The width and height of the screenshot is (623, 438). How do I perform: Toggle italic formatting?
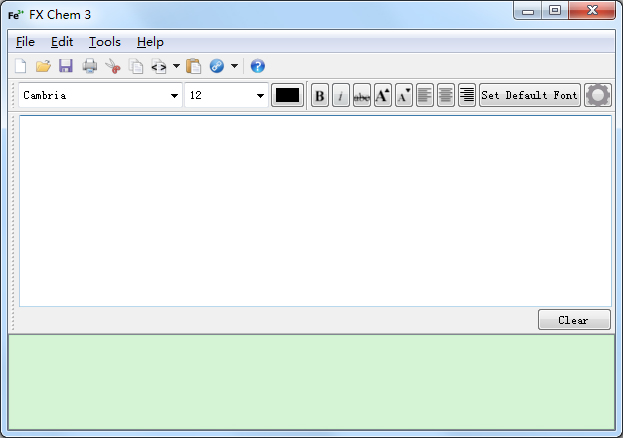(x=341, y=96)
